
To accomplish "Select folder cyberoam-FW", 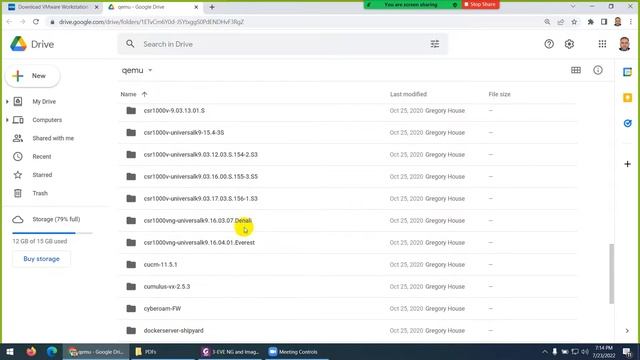I will click(x=349, y=309).
